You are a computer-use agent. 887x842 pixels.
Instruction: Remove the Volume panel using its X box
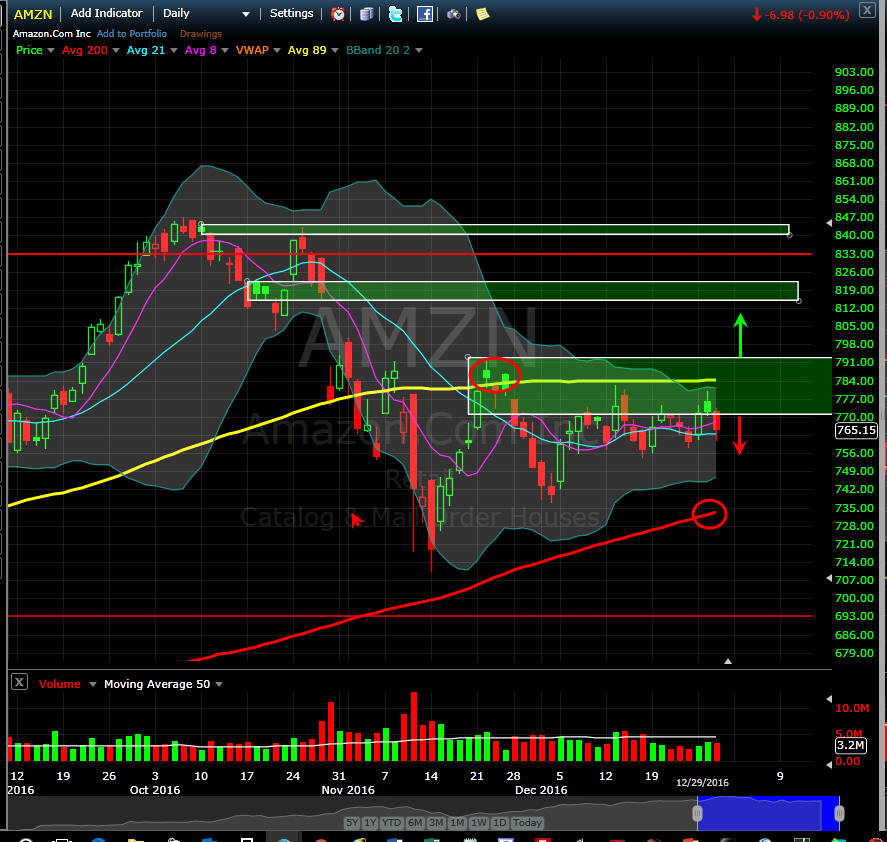click(x=19, y=683)
